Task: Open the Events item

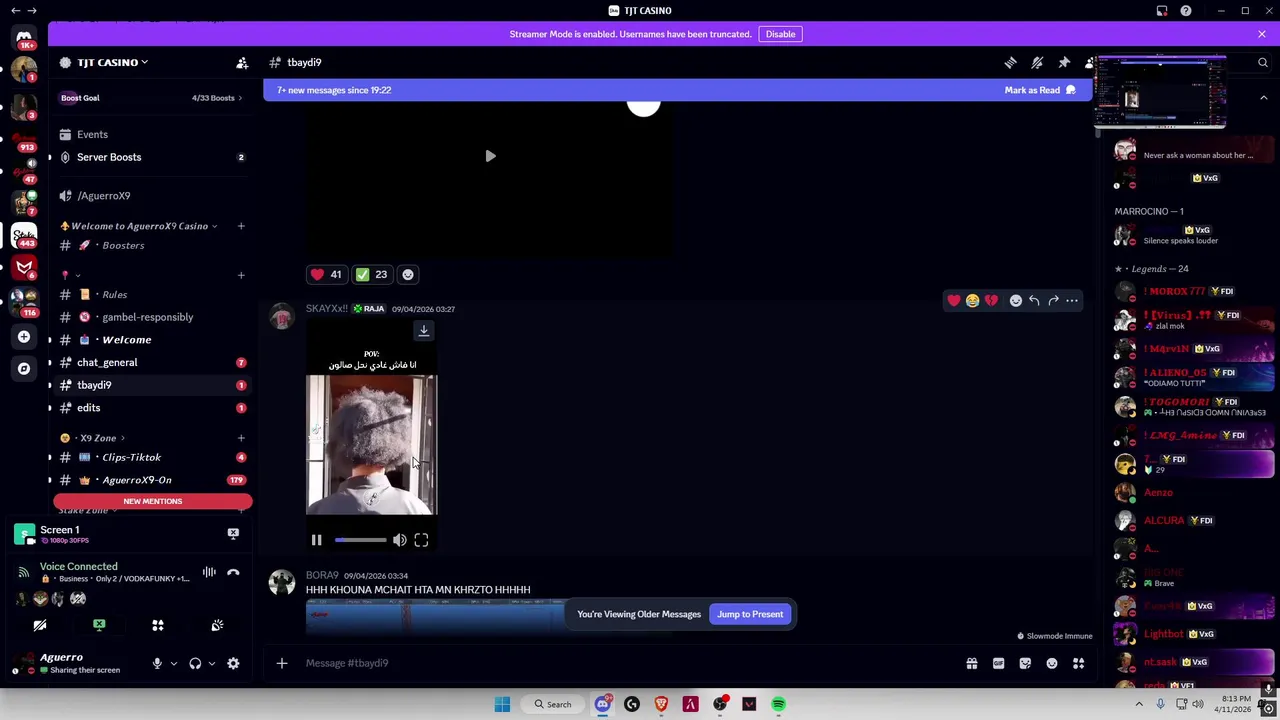Action: (x=153, y=134)
